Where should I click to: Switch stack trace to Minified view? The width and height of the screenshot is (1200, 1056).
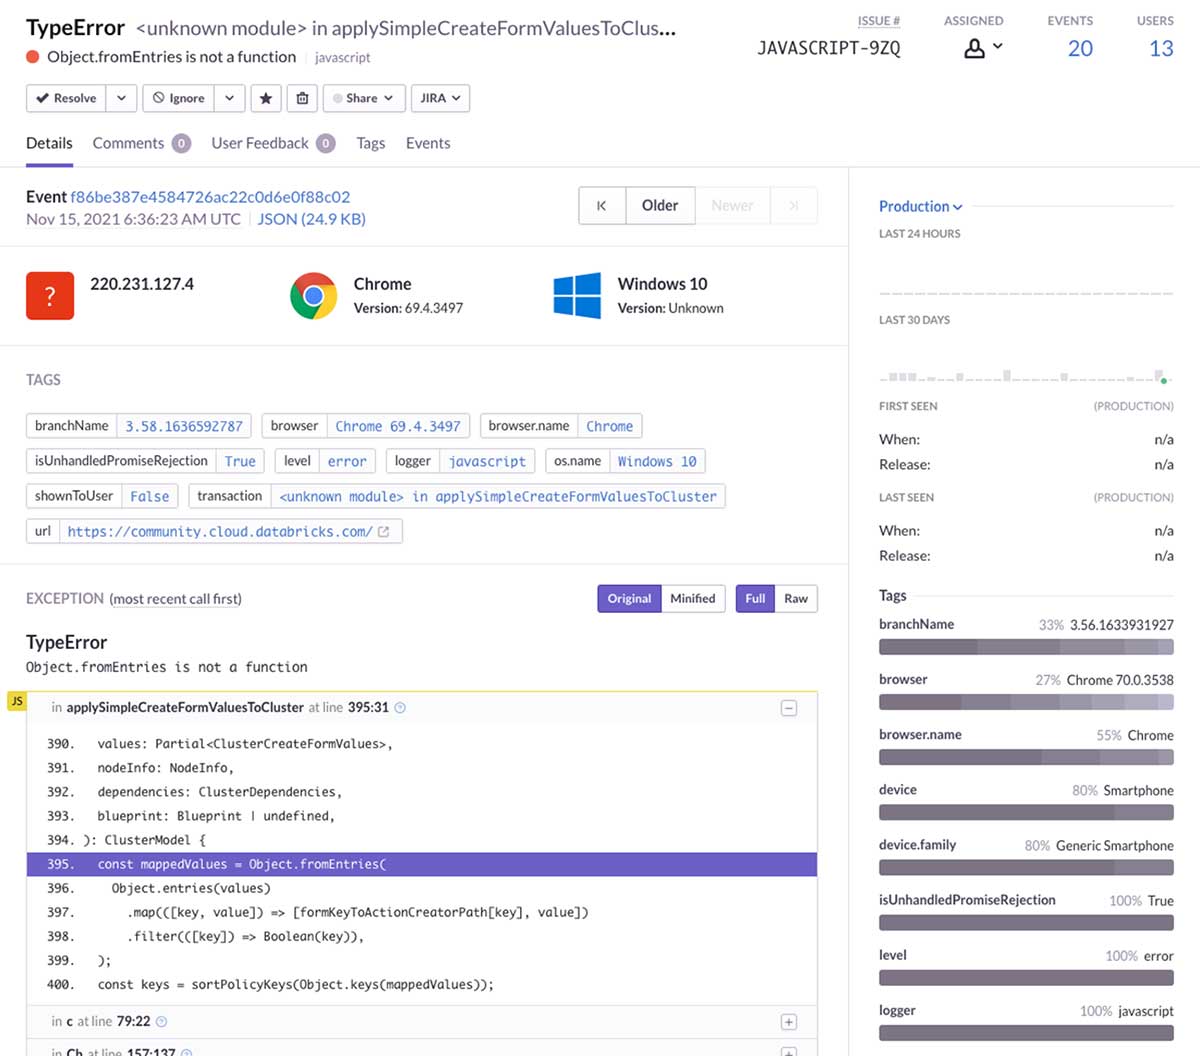(x=693, y=598)
